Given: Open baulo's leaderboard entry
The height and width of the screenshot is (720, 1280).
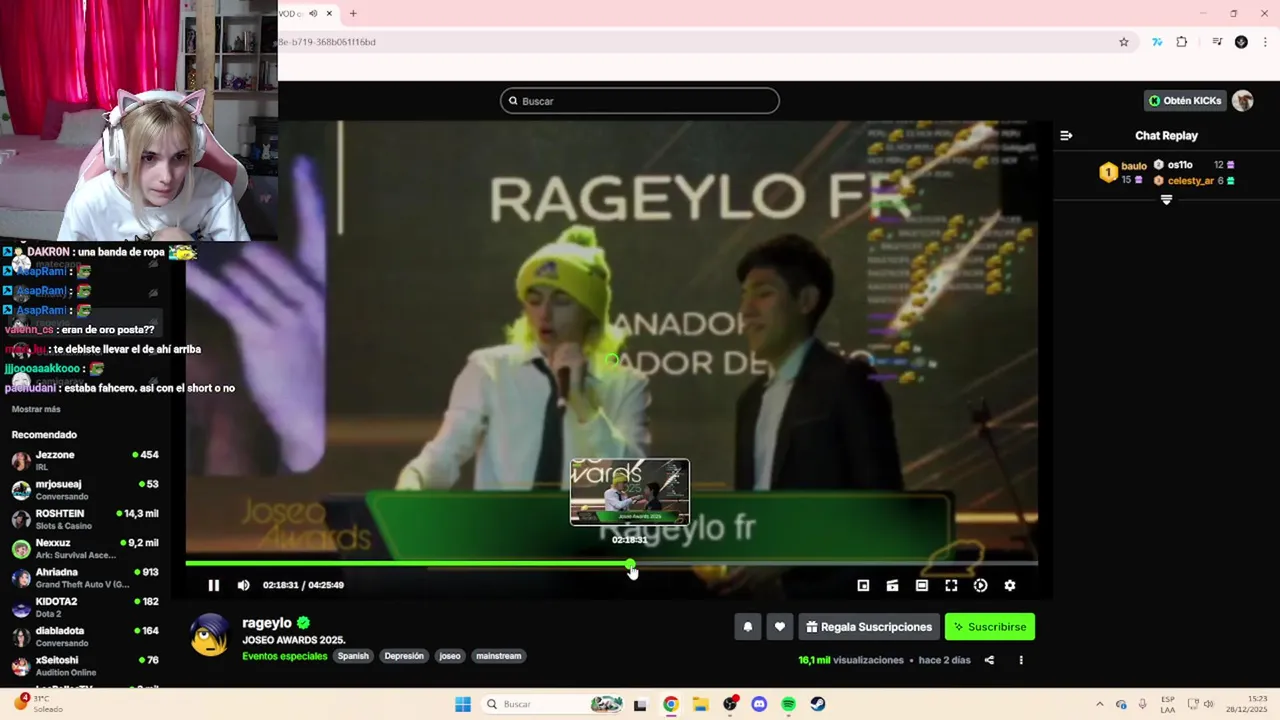Looking at the screenshot, I should click(1123, 172).
